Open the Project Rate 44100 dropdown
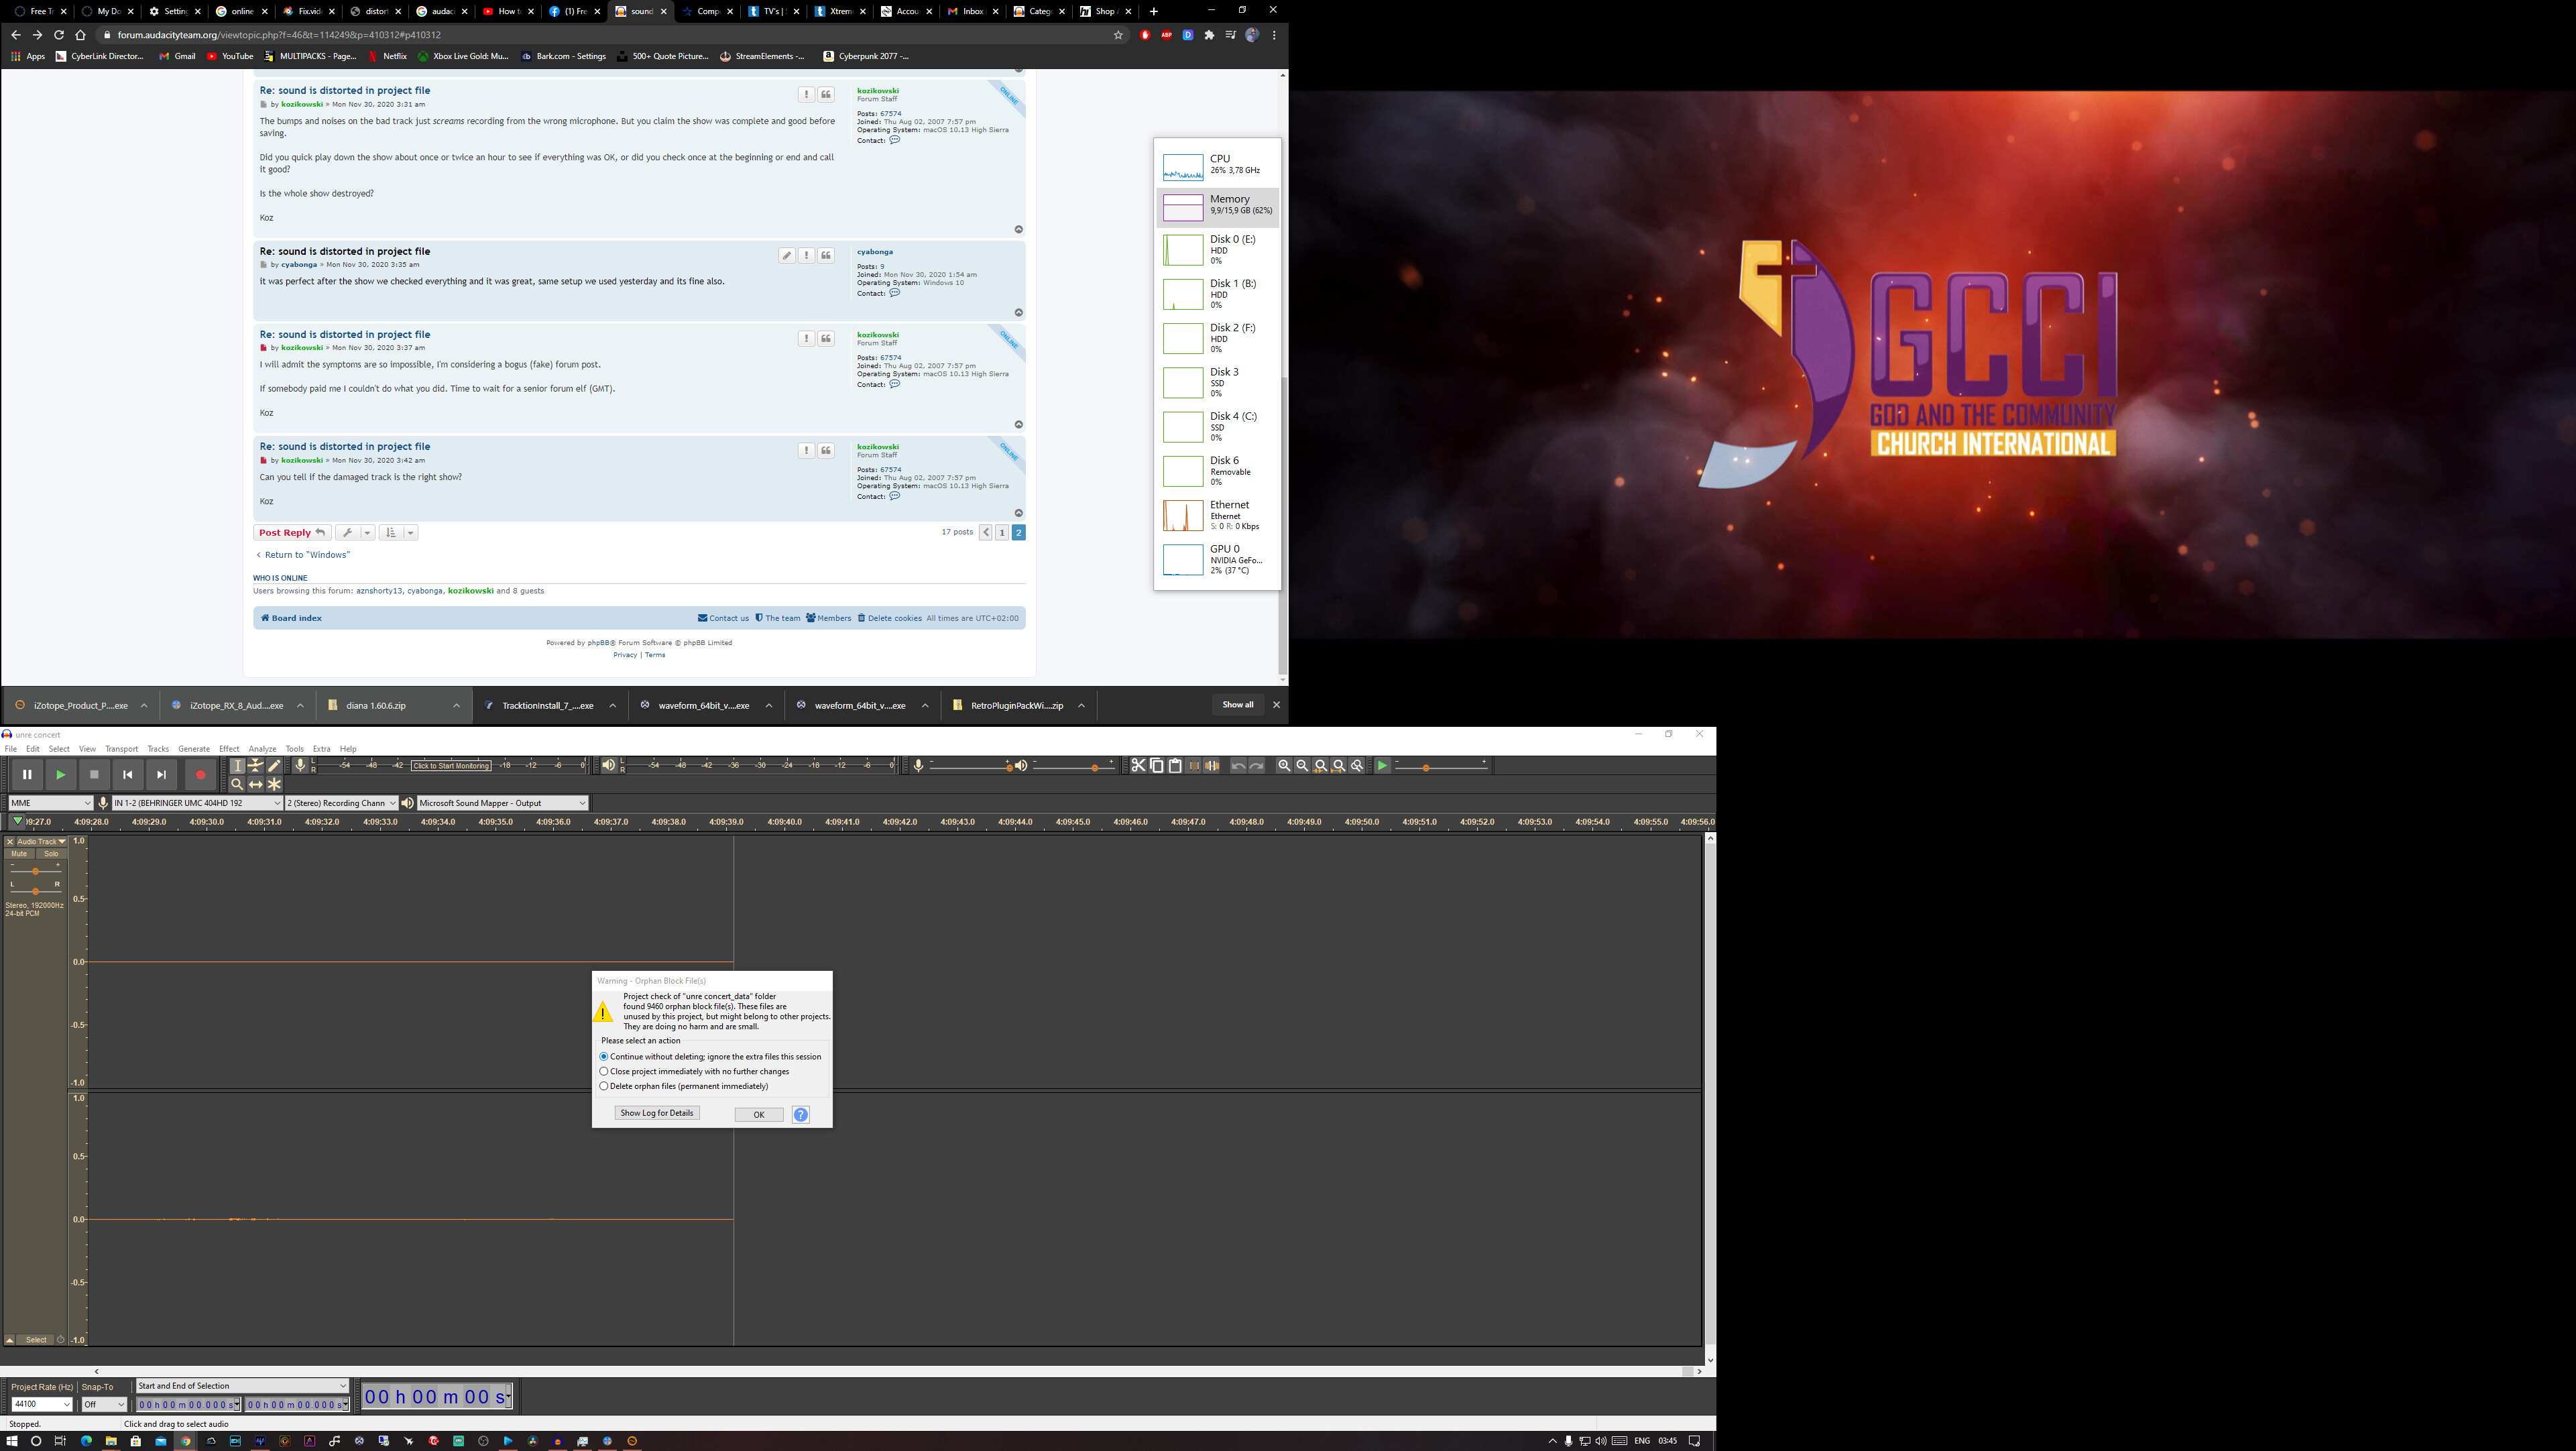 pyautogui.click(x=41, y=1405)
